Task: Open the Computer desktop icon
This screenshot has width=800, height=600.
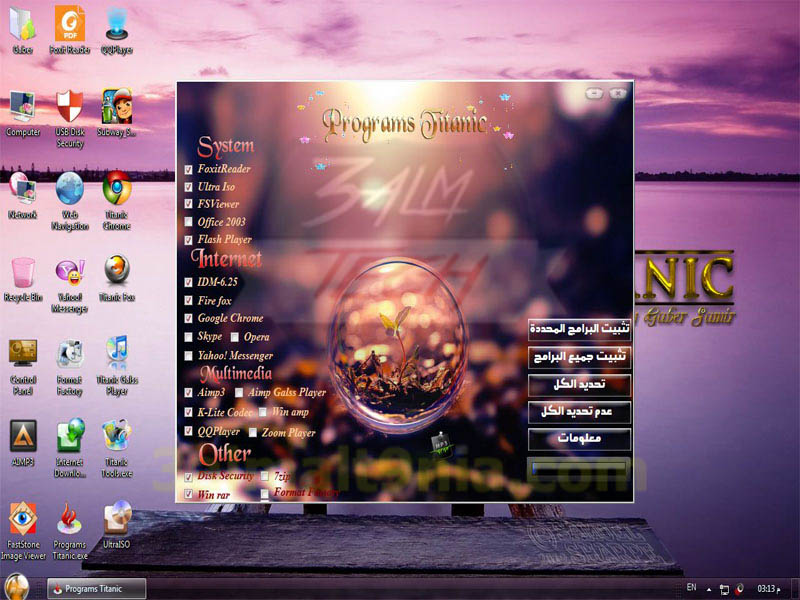Action: (x=22, y=113)
